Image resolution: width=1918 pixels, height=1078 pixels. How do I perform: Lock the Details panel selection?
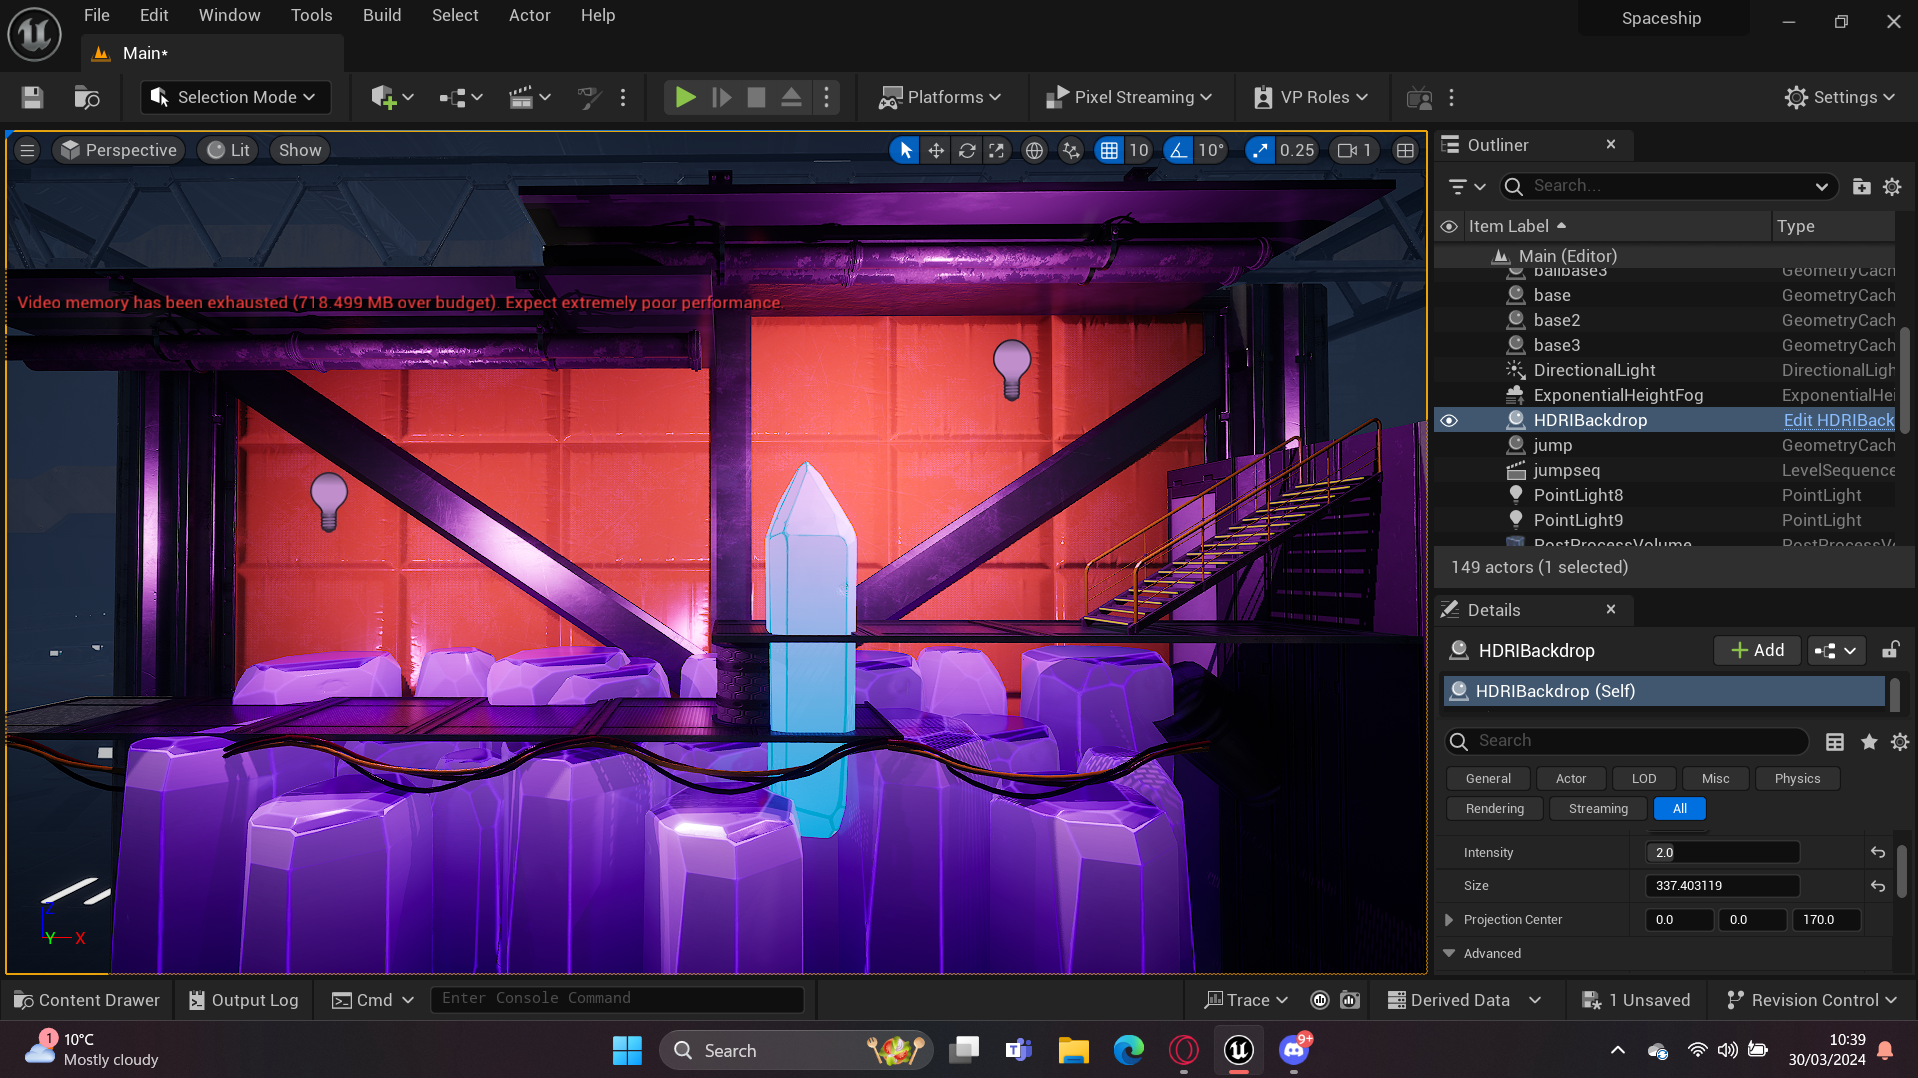(1890, 650)
